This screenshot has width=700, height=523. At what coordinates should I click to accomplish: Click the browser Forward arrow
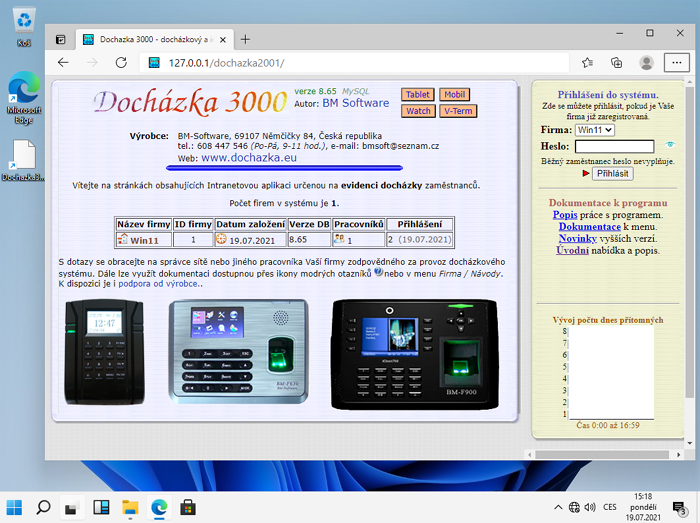click(x=92, y=63)
